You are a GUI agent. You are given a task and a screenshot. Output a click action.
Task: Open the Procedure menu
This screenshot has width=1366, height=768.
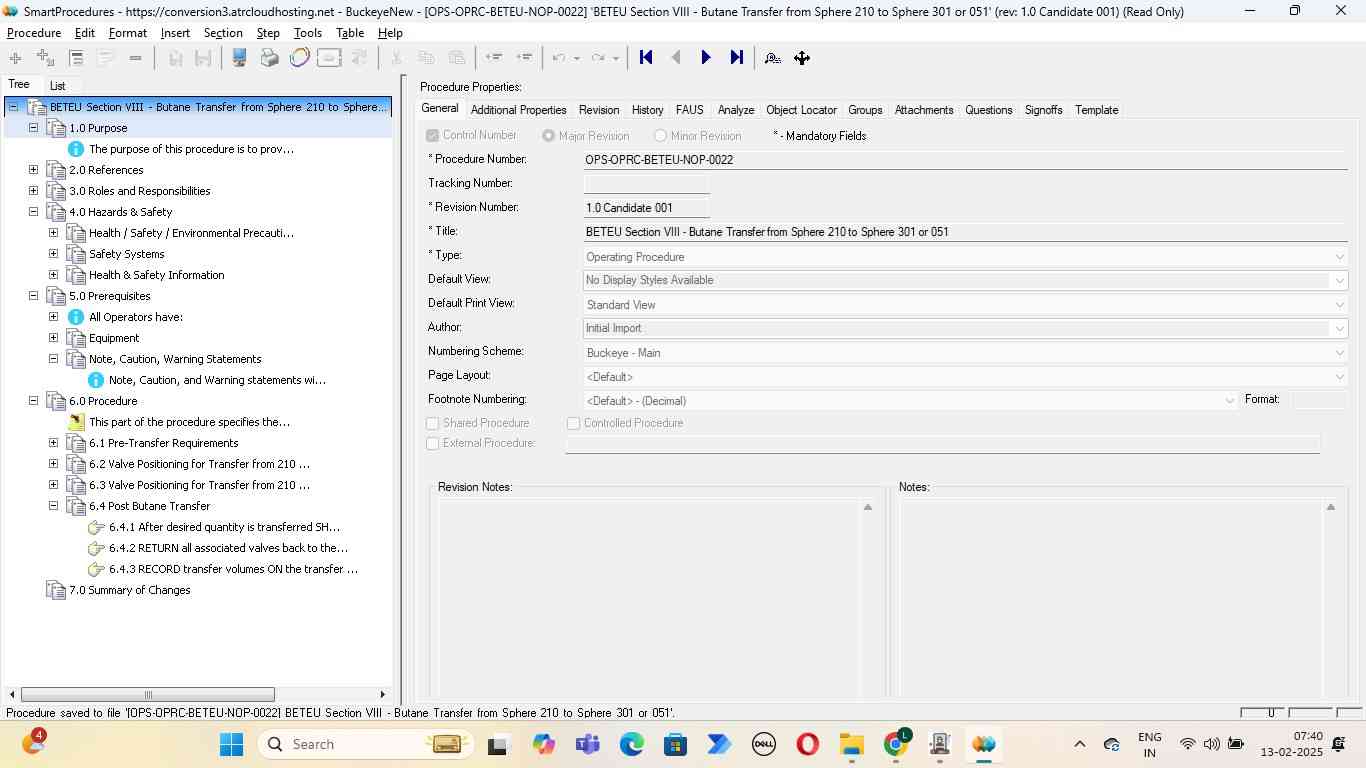pyautogui.click(x=34, y=33)
